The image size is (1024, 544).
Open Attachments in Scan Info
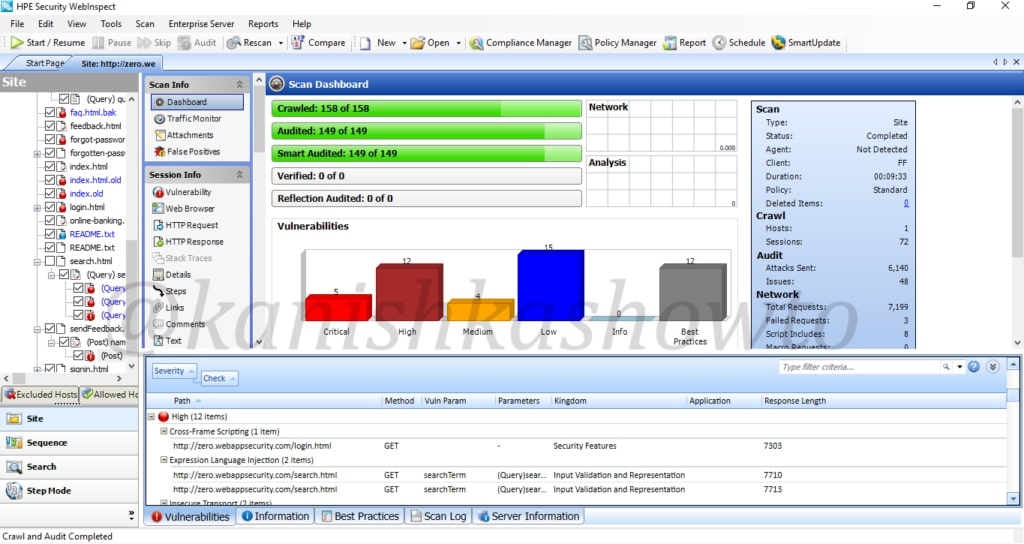coord(184,135)
